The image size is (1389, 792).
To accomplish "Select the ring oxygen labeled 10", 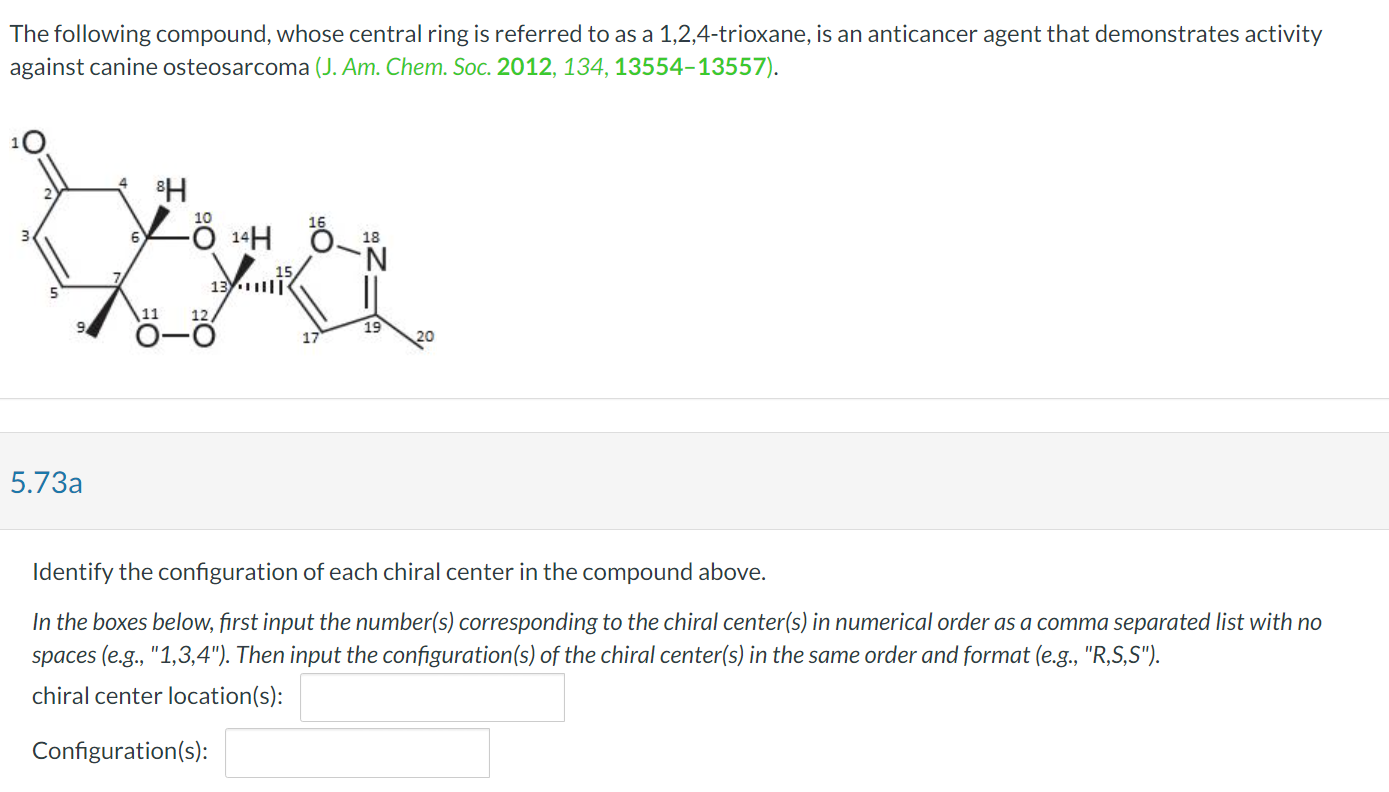I will [x=203, y=237].
